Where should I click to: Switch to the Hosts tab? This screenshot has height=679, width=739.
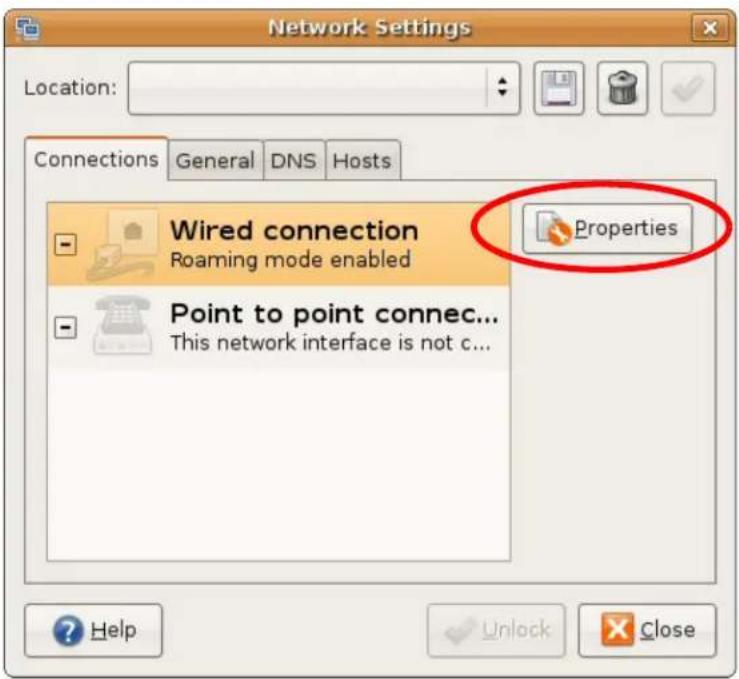[362, 161]
